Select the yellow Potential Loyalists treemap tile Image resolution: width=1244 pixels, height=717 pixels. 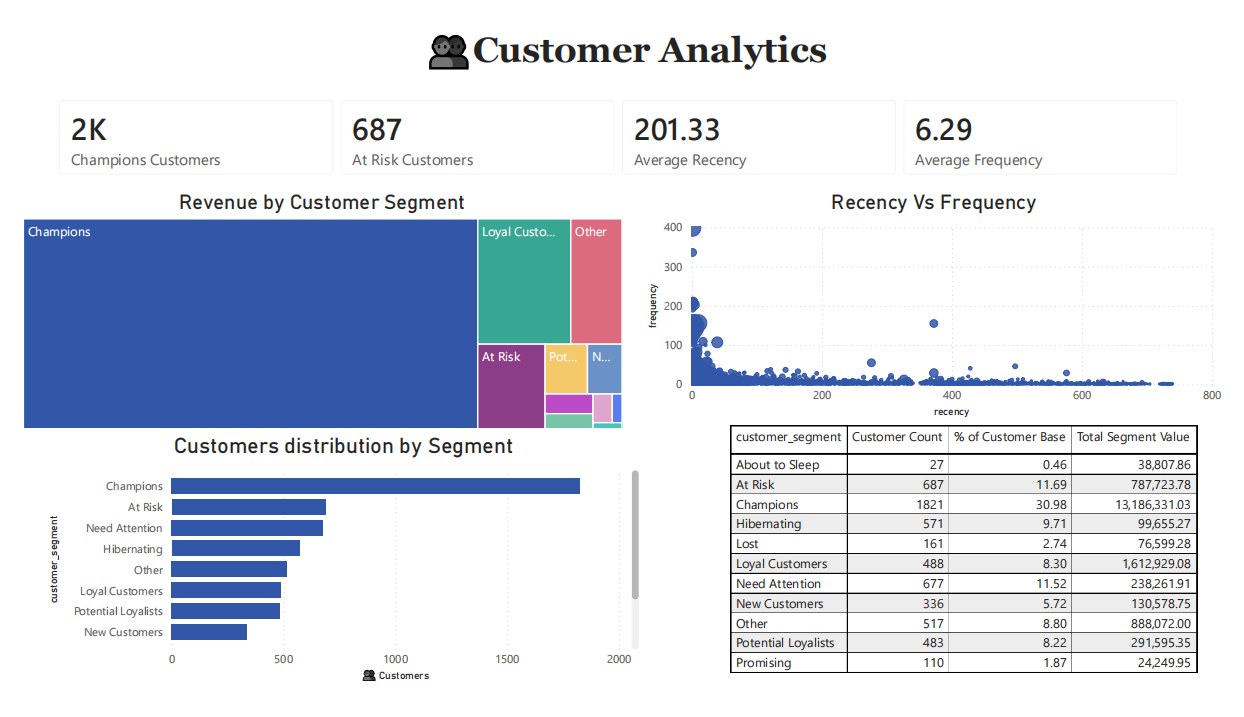pos(566,369)
